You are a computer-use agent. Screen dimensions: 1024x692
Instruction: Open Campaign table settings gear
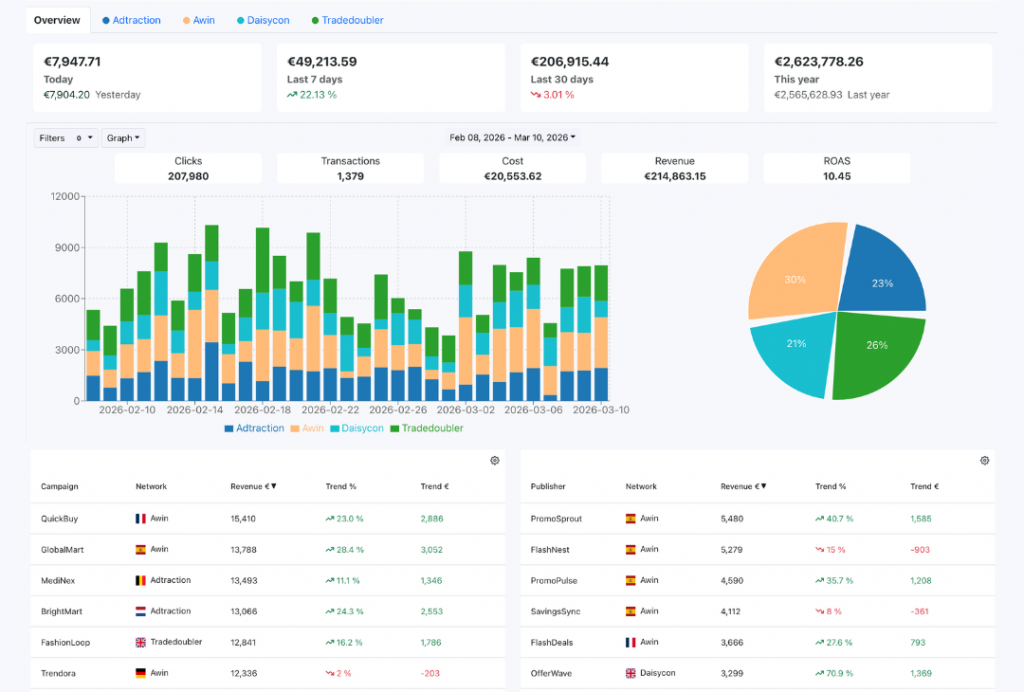[494, 461]
